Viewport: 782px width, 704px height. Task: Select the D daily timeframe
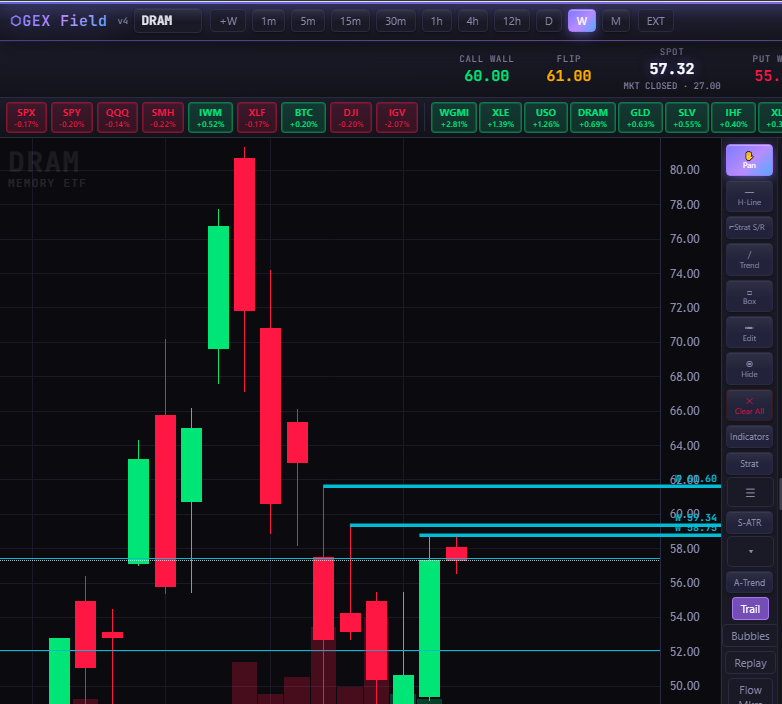pyautogui.click(x=549, y=21)
